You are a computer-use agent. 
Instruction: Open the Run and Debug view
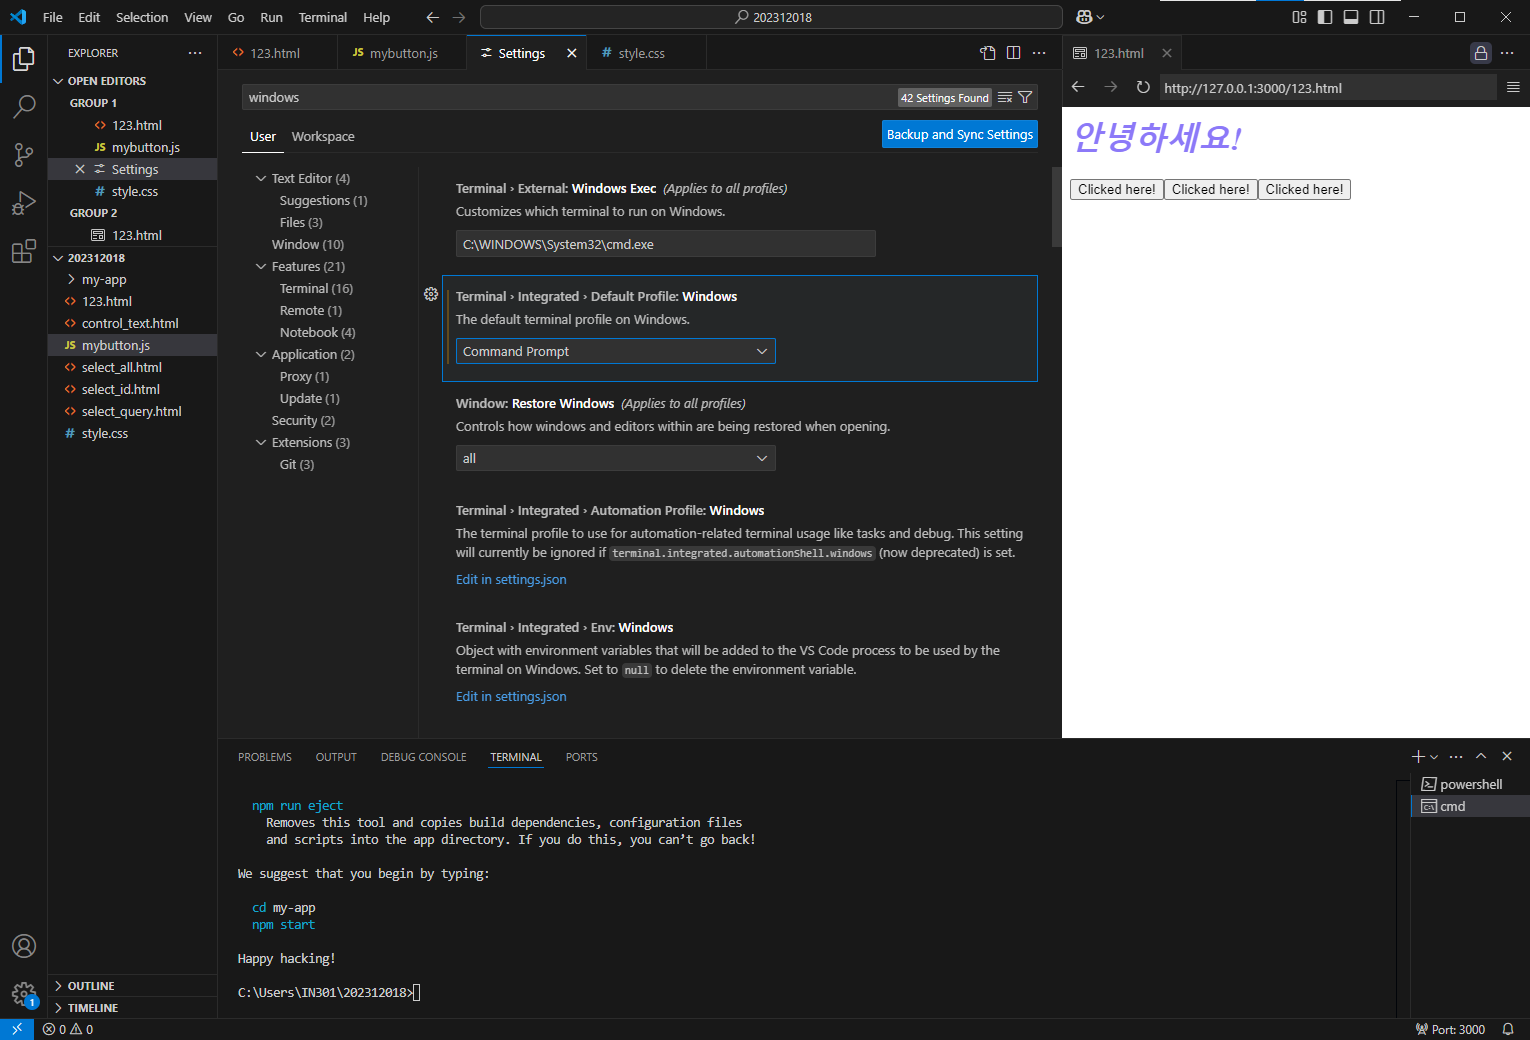point(24,203)
